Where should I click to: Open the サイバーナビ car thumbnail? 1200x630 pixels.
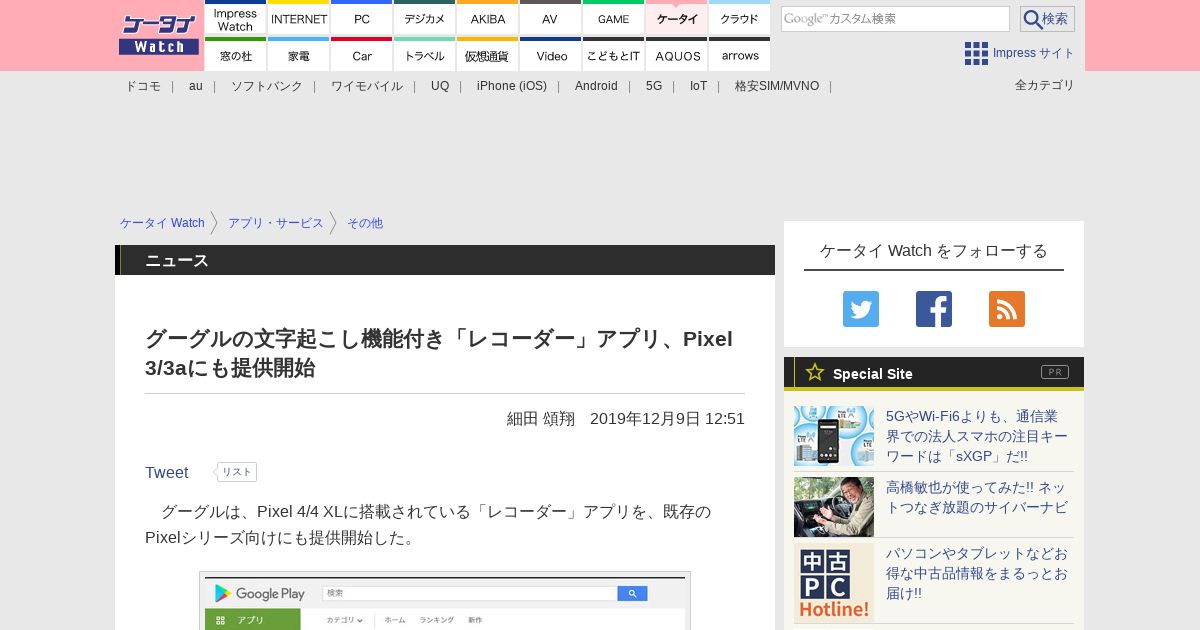[x=834, y=507]
